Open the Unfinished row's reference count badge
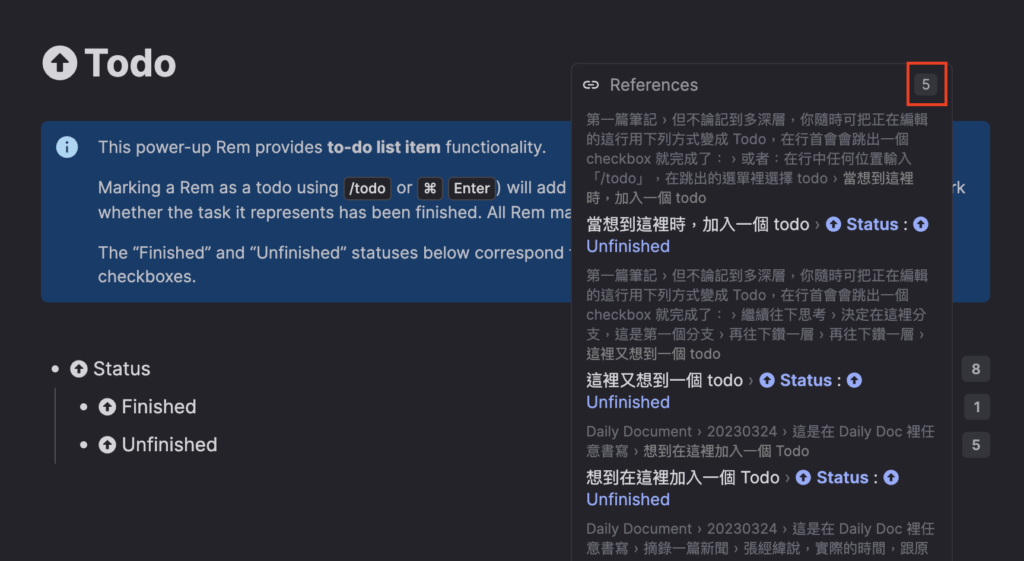1024x561 pixels. point(976,445)
